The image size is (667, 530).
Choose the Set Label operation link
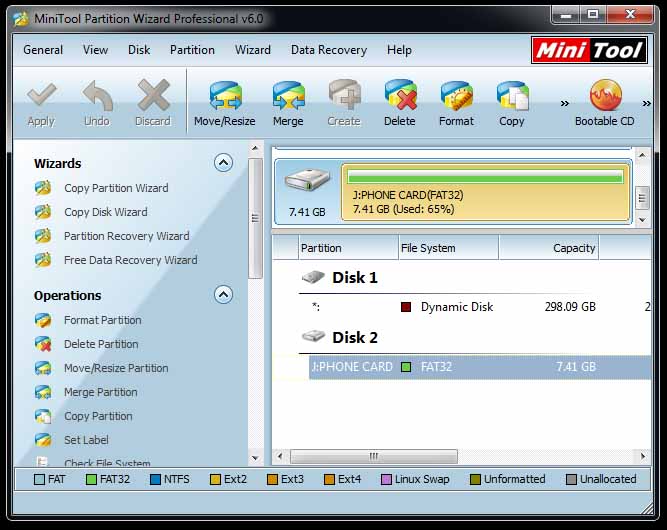[x=86, y=440]
